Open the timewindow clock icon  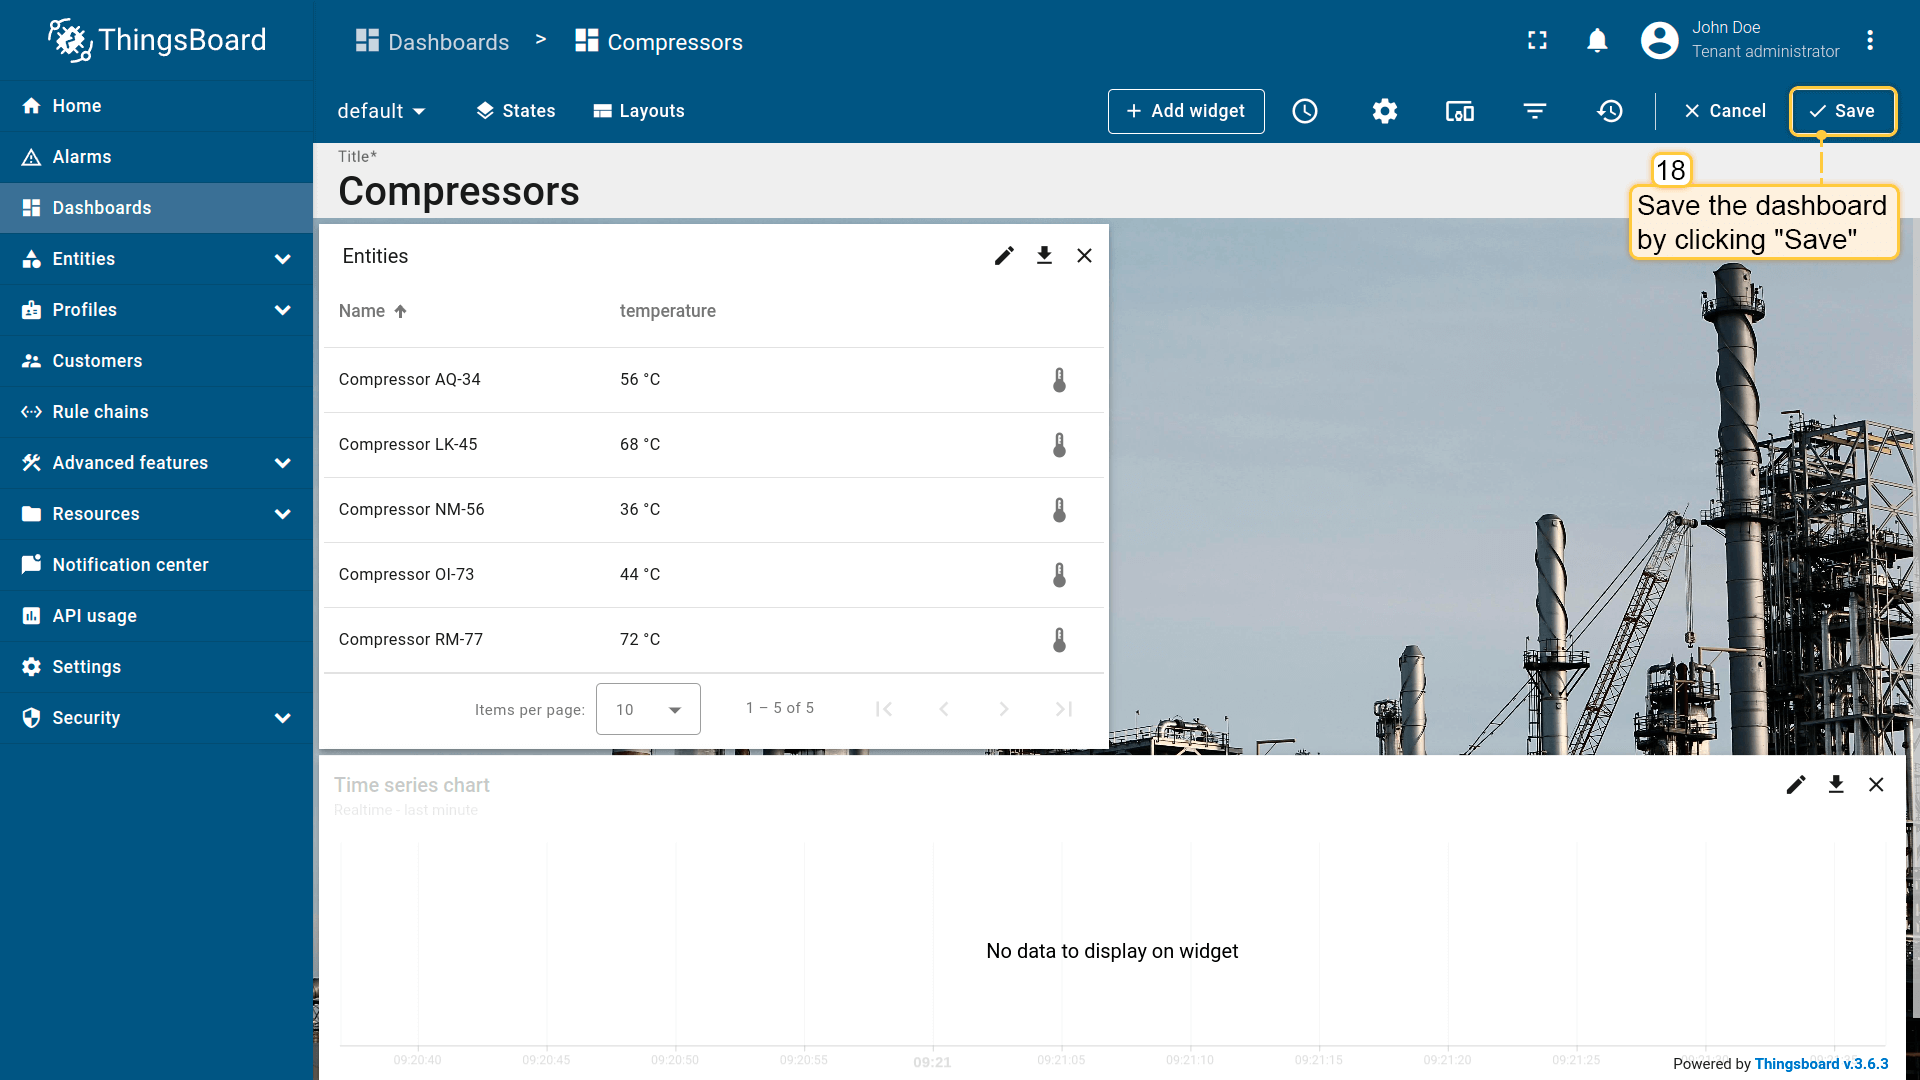click(x=1305, y=111)
